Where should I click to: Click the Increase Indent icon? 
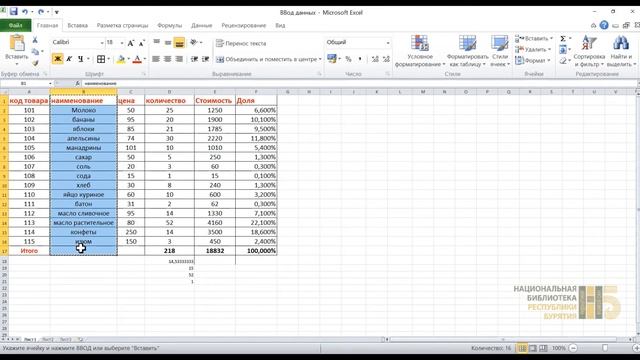click(x=205, y=59)
